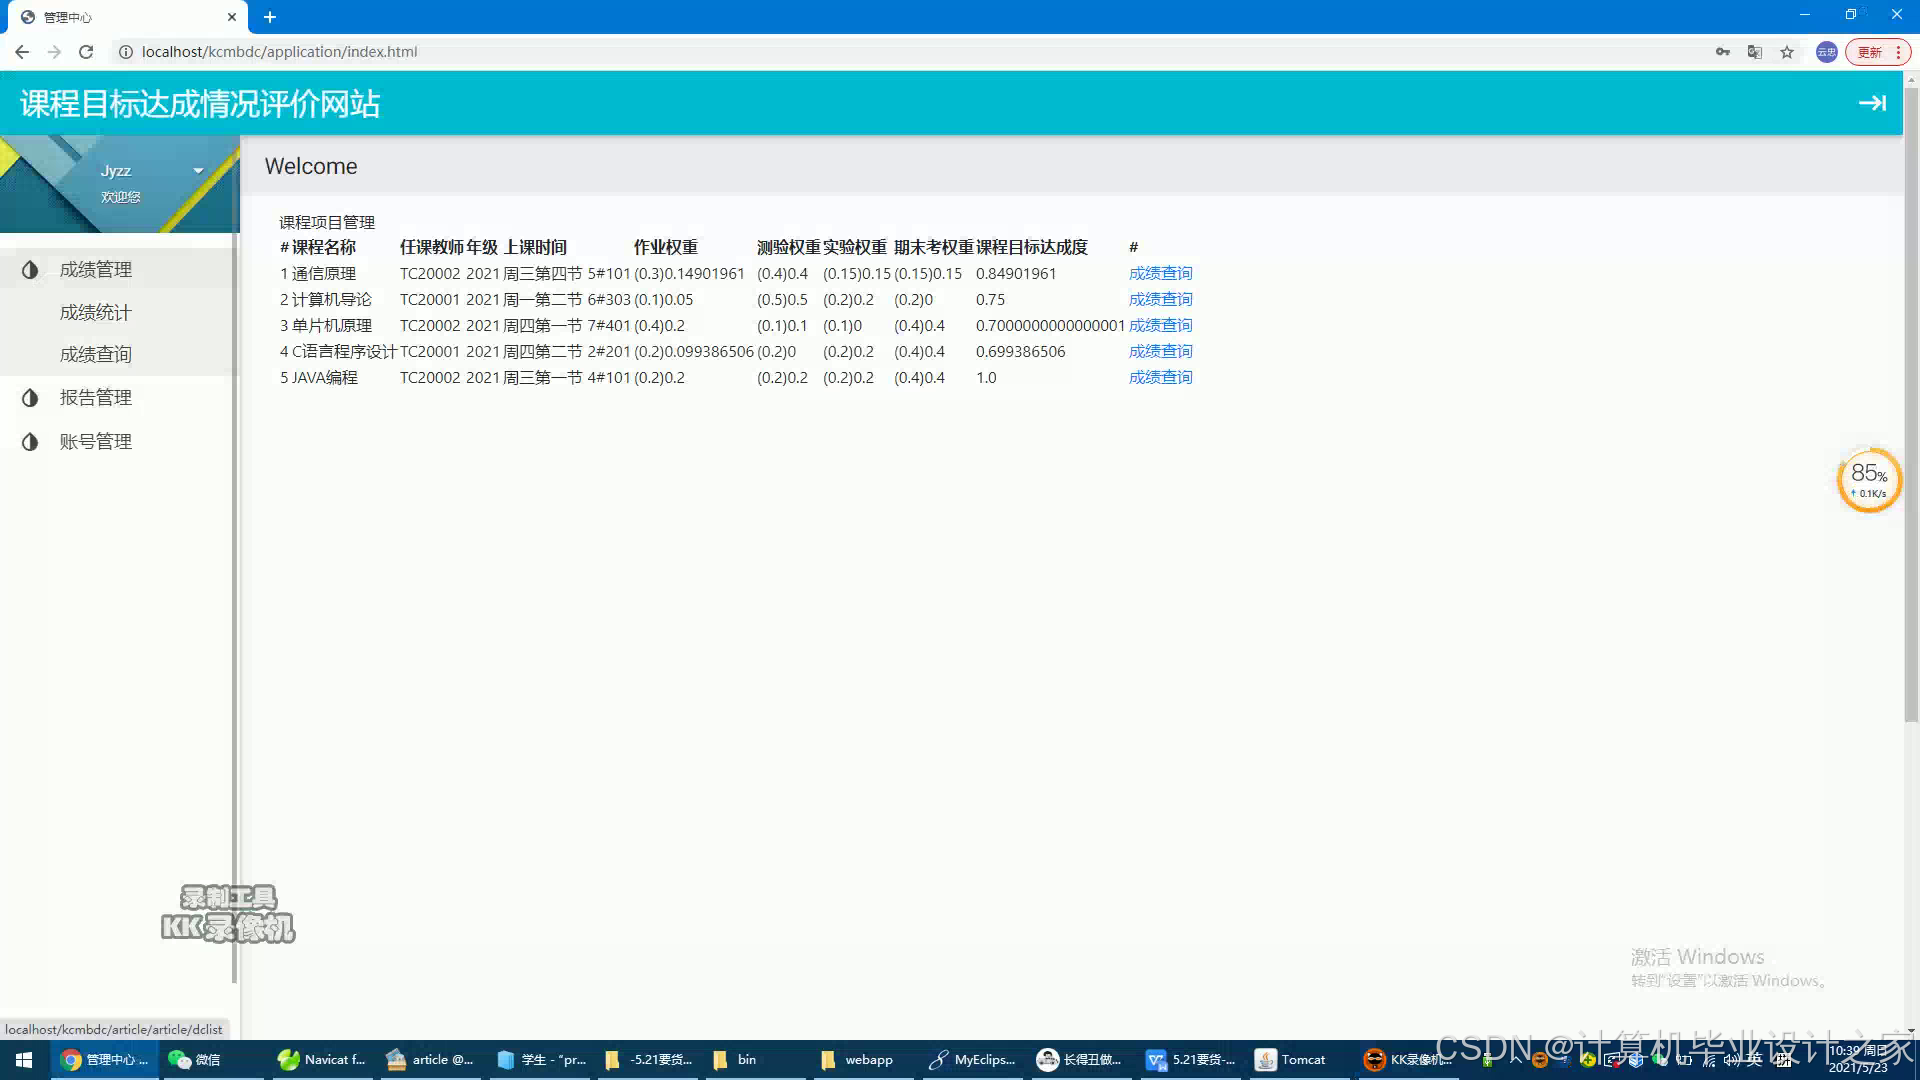Open Navicat from the taskbar

tap(322, 1060)
